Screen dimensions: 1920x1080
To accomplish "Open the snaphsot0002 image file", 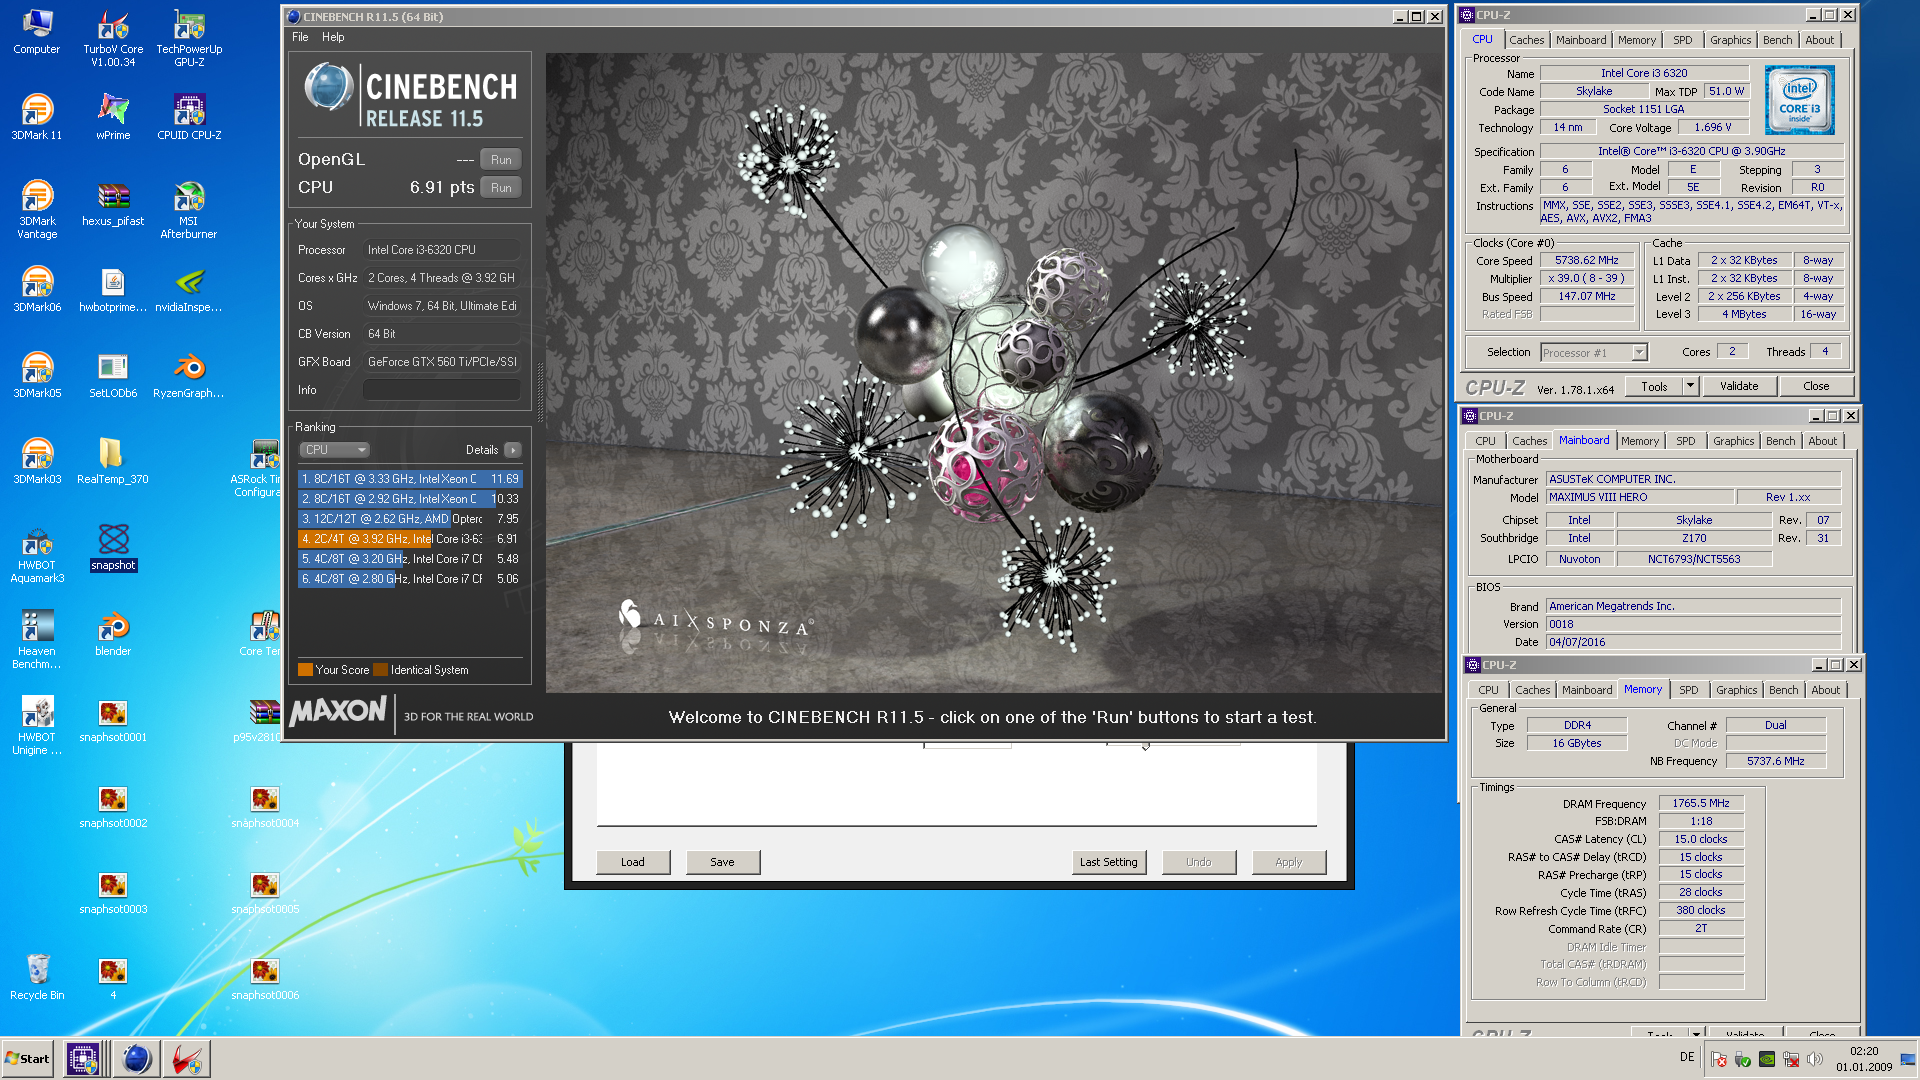I will point(113,805).
